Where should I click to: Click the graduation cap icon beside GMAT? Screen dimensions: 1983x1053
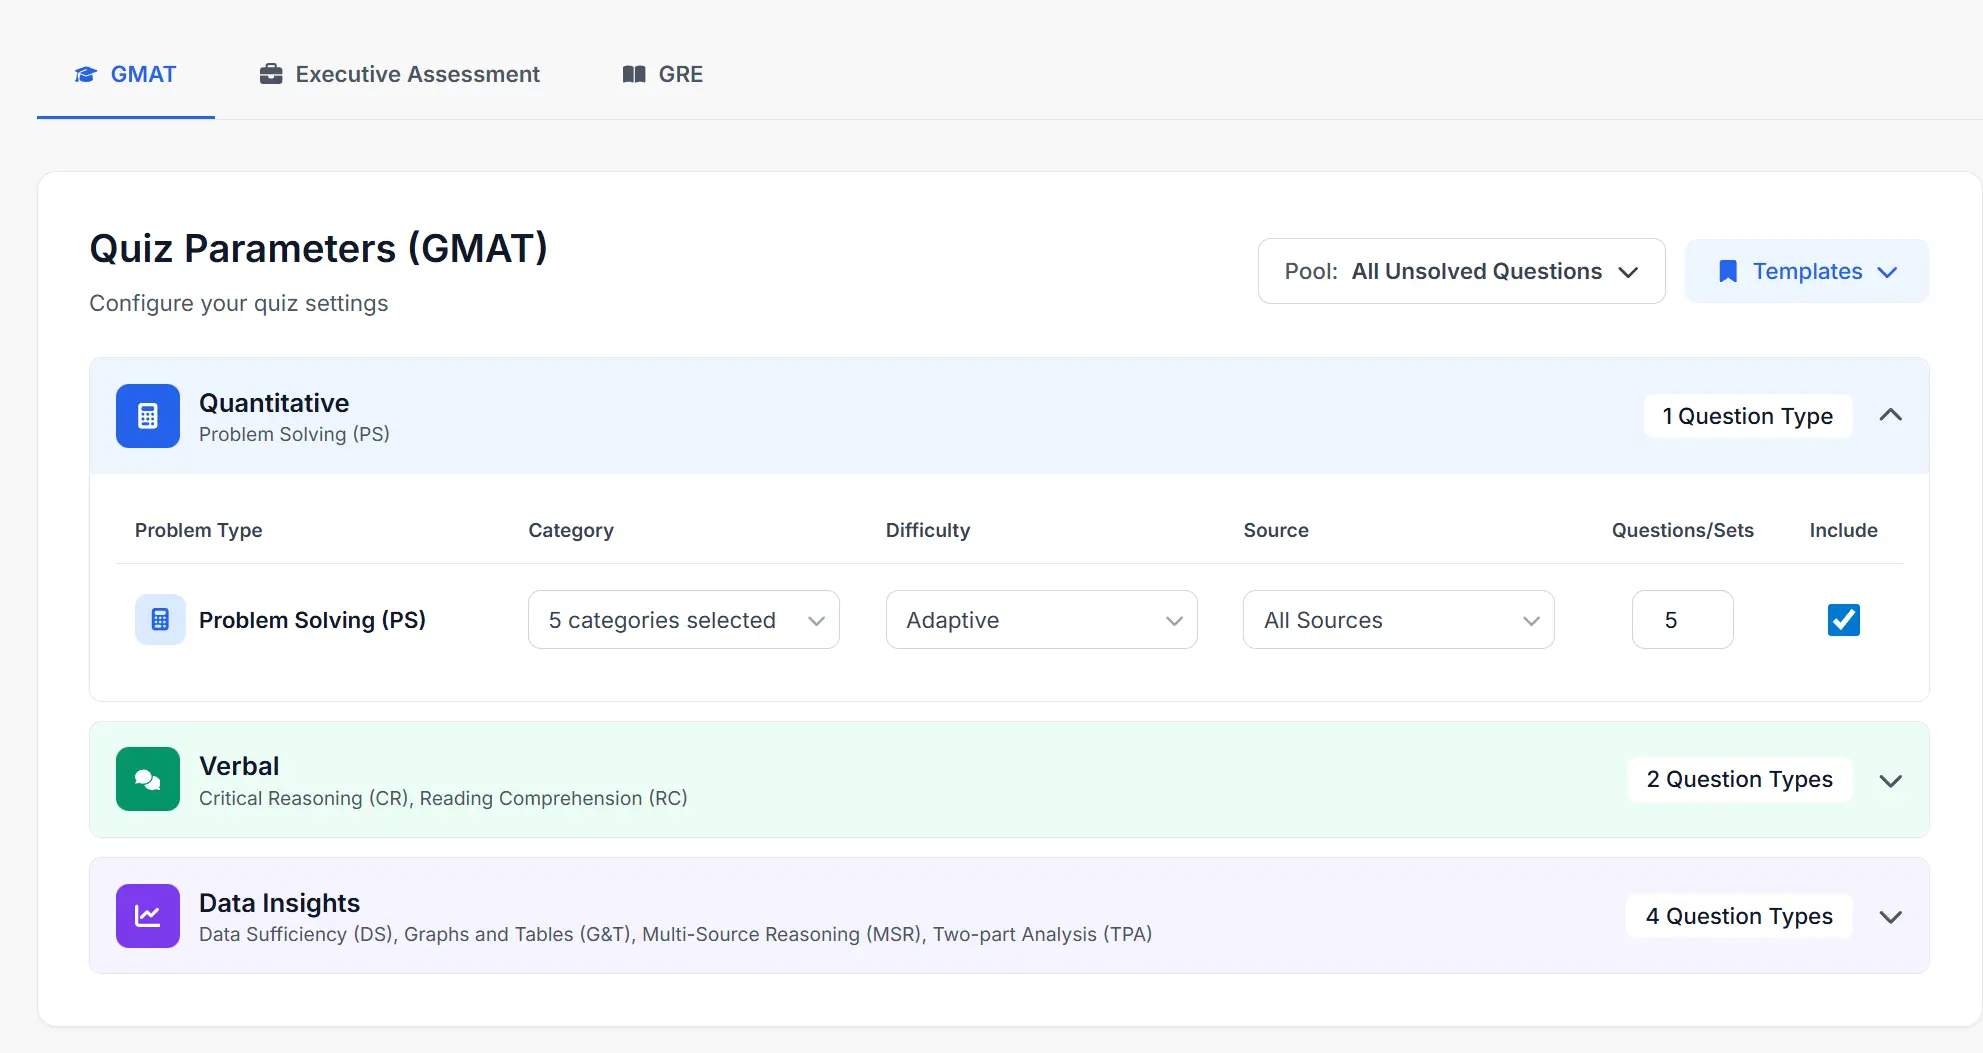pyautogui.click(x=86, y=75)
